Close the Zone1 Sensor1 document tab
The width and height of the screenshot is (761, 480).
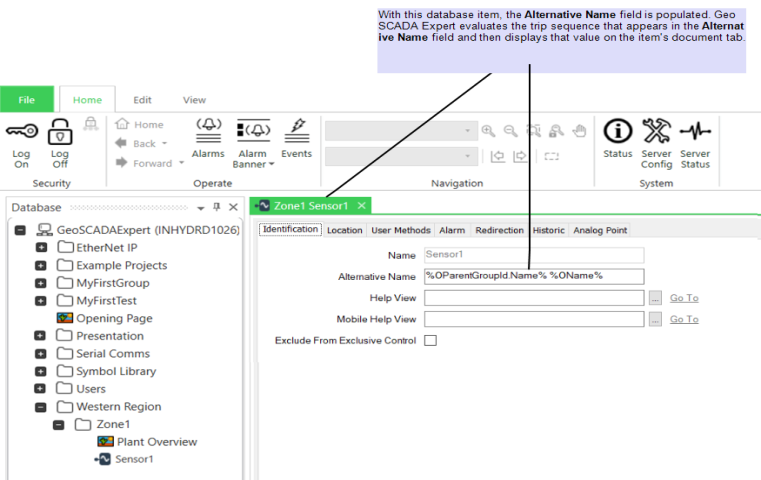(x=361, y=206)
